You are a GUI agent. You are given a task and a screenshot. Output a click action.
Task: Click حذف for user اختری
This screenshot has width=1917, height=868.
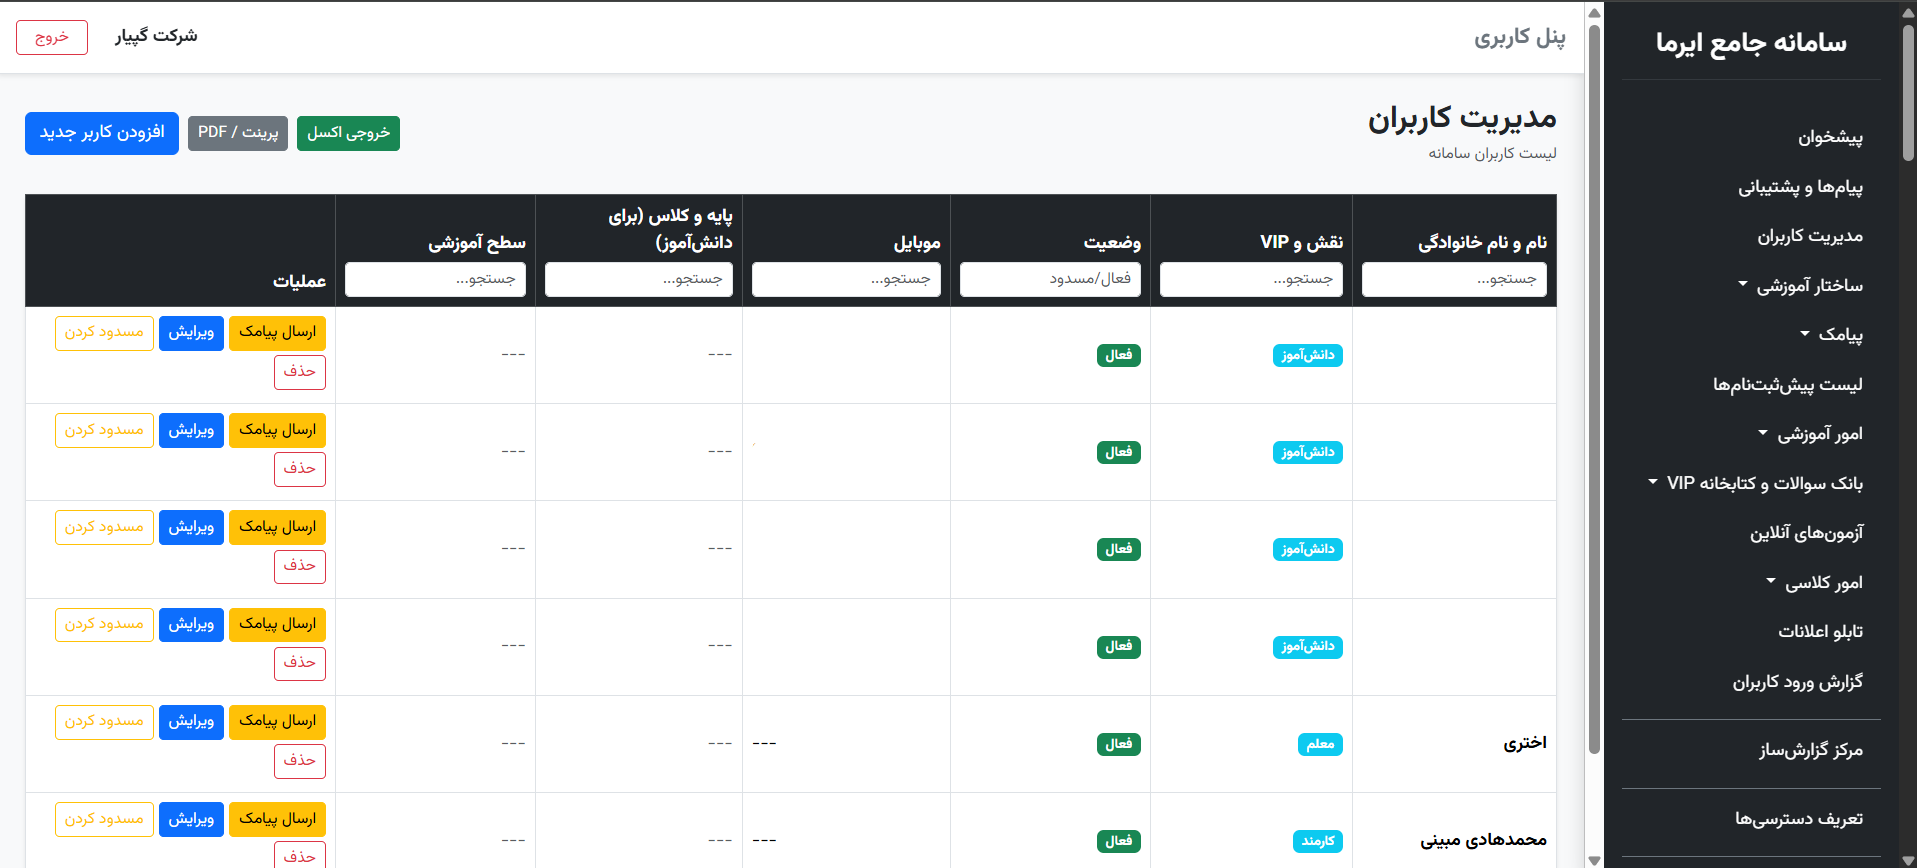click(x=299, y=761)
